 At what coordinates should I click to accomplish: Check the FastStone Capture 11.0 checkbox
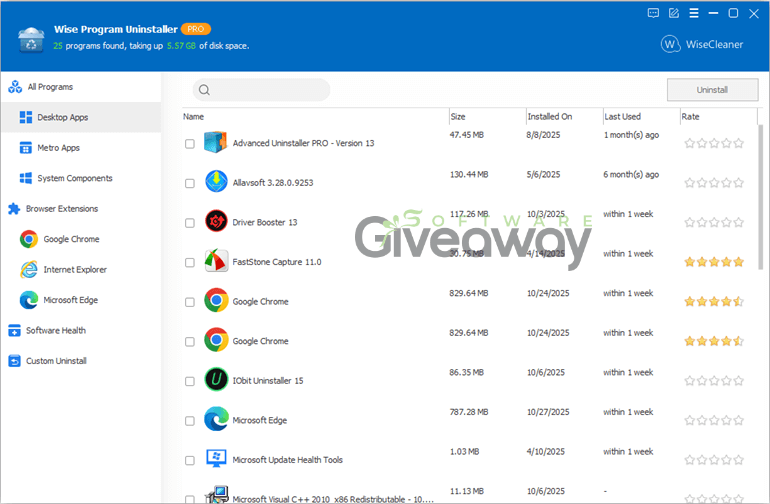pos(190,263)
